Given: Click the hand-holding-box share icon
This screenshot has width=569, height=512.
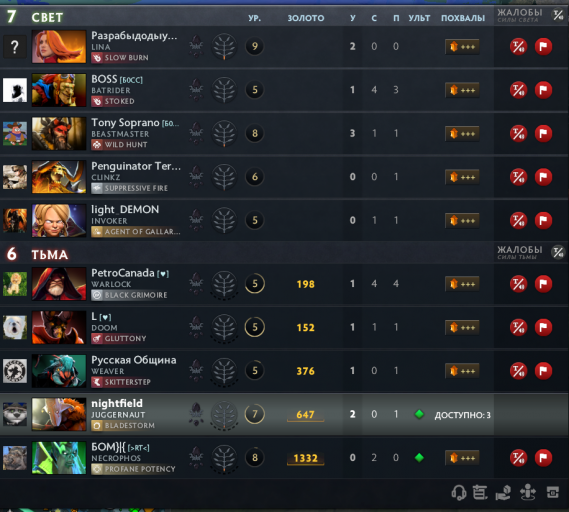Looking at the screenshot, I should point(503,493).
